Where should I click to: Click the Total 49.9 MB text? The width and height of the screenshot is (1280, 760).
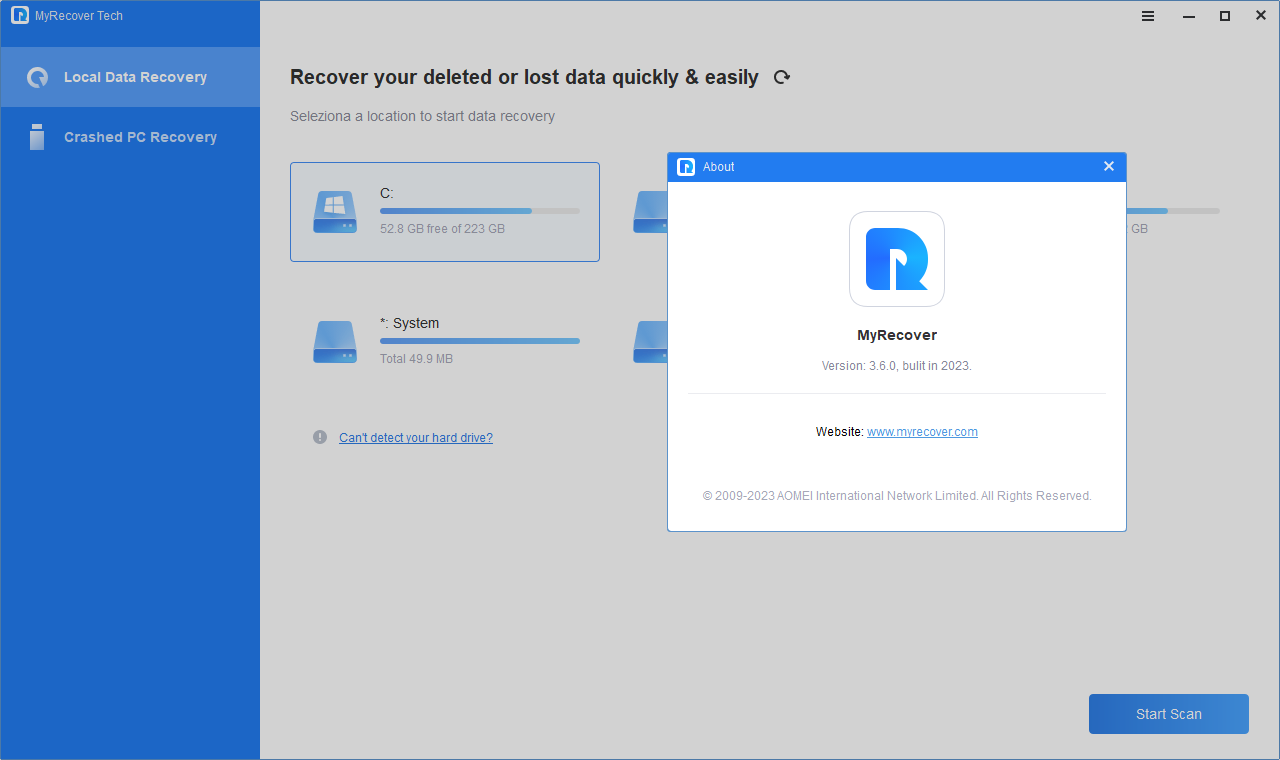click(x=416, y=359)
